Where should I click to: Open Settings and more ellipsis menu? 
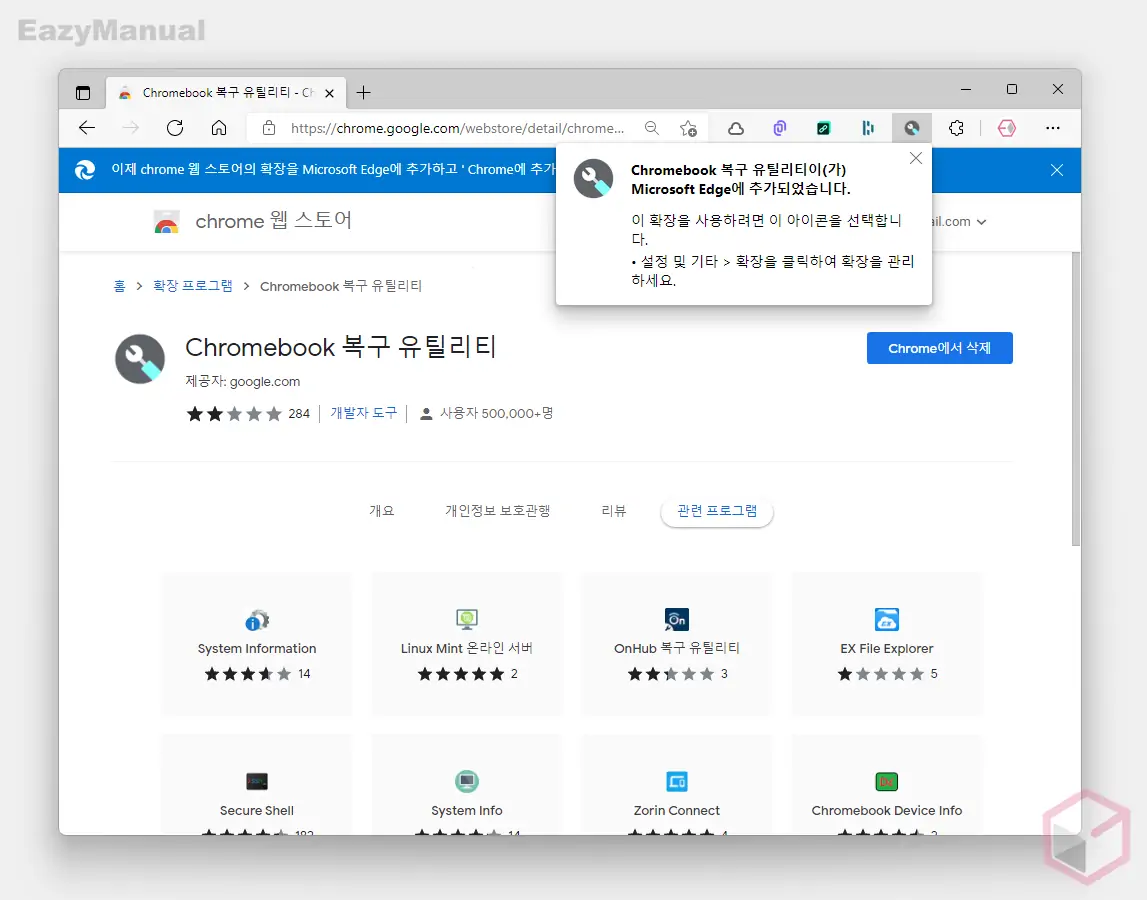click(x=1053, y=128)
